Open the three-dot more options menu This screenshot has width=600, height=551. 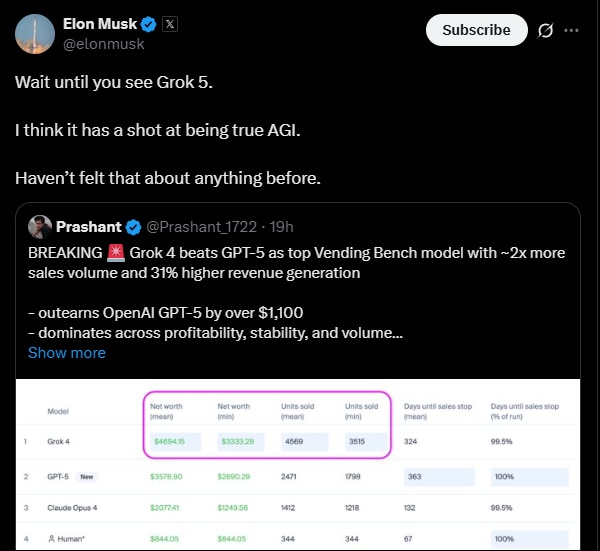pos(571,30)
